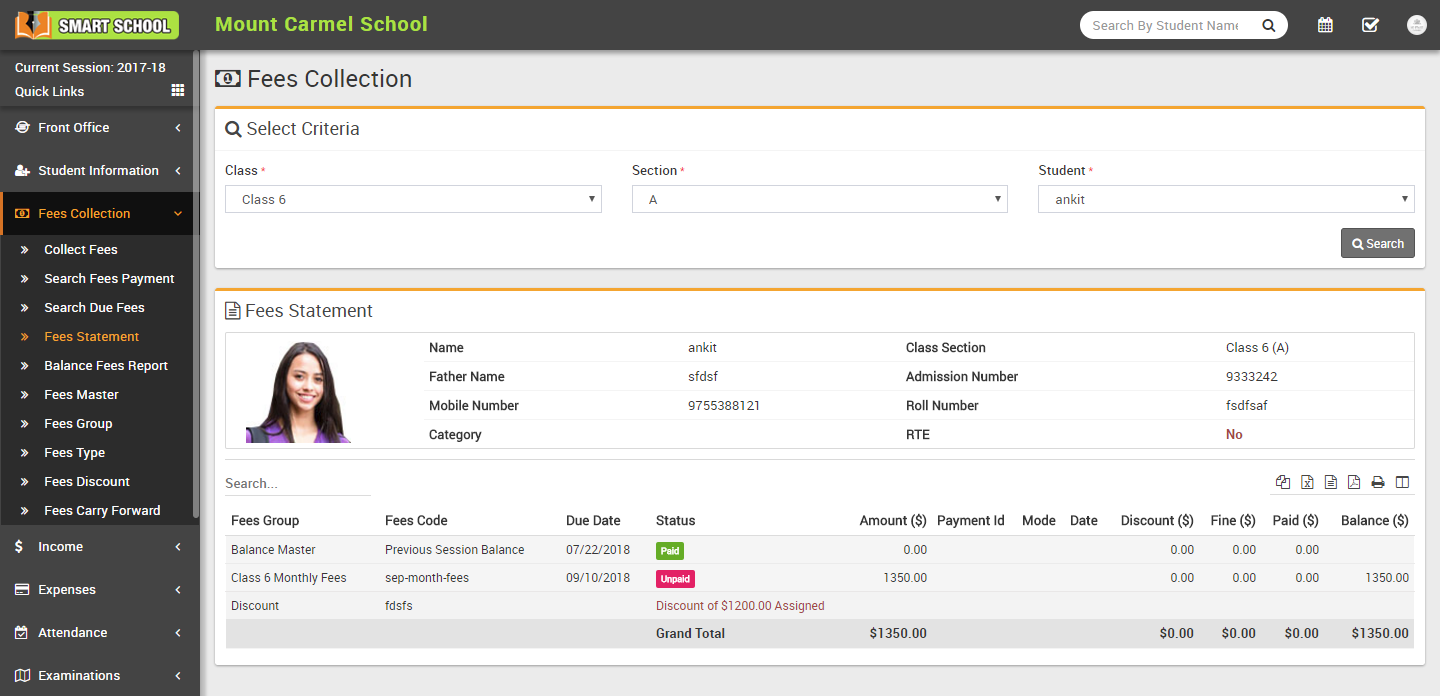Screen dimensions: 1440x696
Task: Open the task checklist icon in header
Action: [1370, 25]
